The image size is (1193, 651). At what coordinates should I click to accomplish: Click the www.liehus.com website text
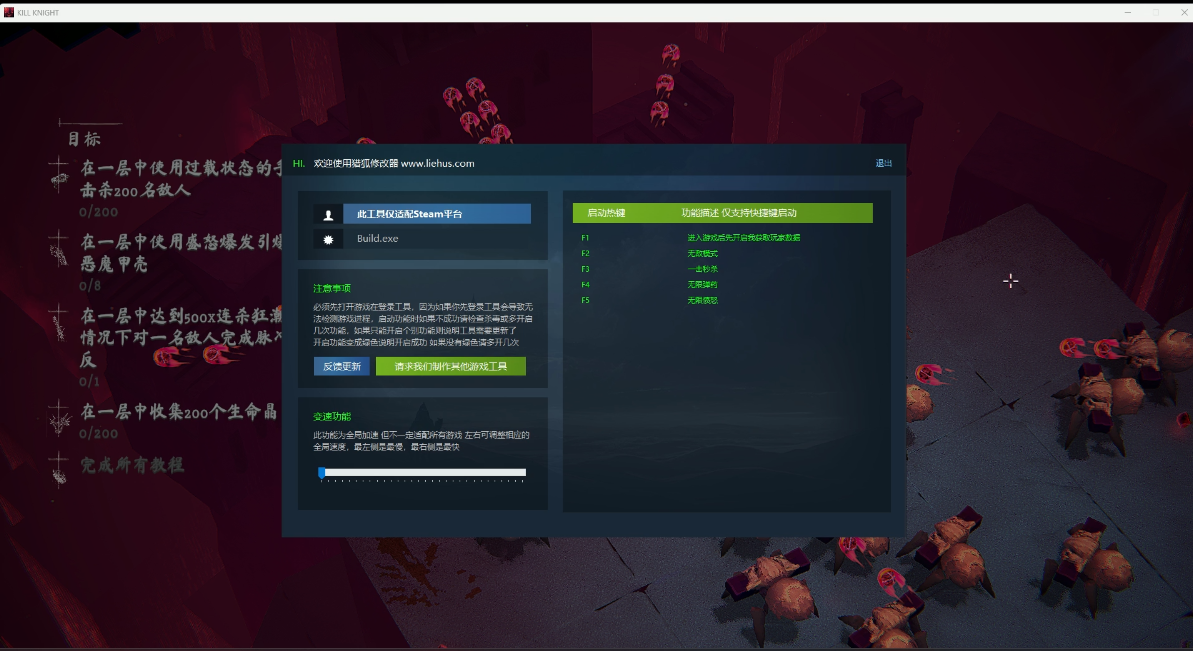pyautogui.click(x=437, y=164)
